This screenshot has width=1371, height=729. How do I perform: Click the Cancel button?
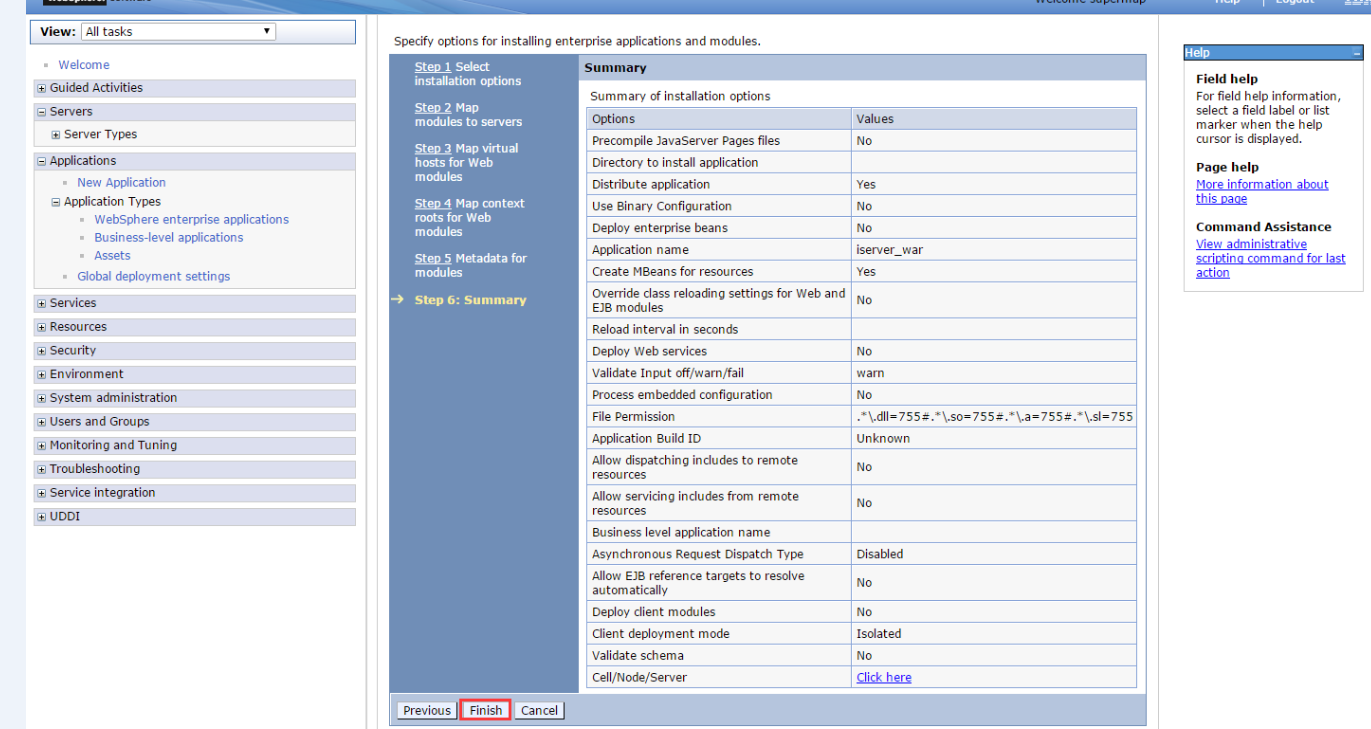coord(539,710)
